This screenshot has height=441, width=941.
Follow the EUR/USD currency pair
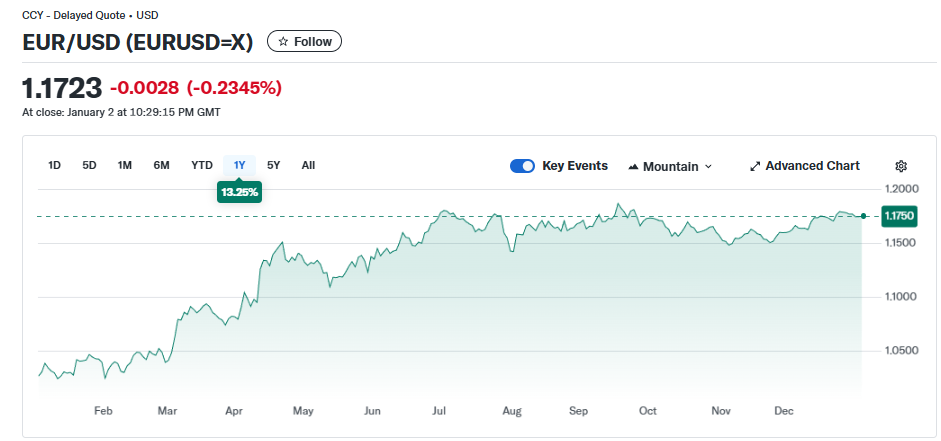tap(305, 41)
